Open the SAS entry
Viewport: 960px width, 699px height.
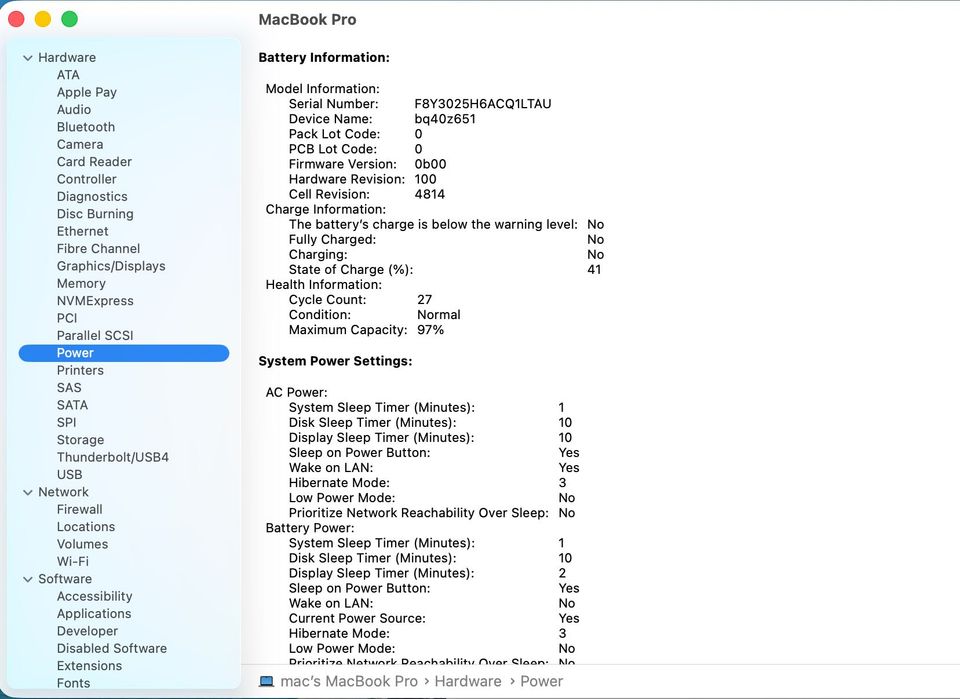(x=69, y=387)
